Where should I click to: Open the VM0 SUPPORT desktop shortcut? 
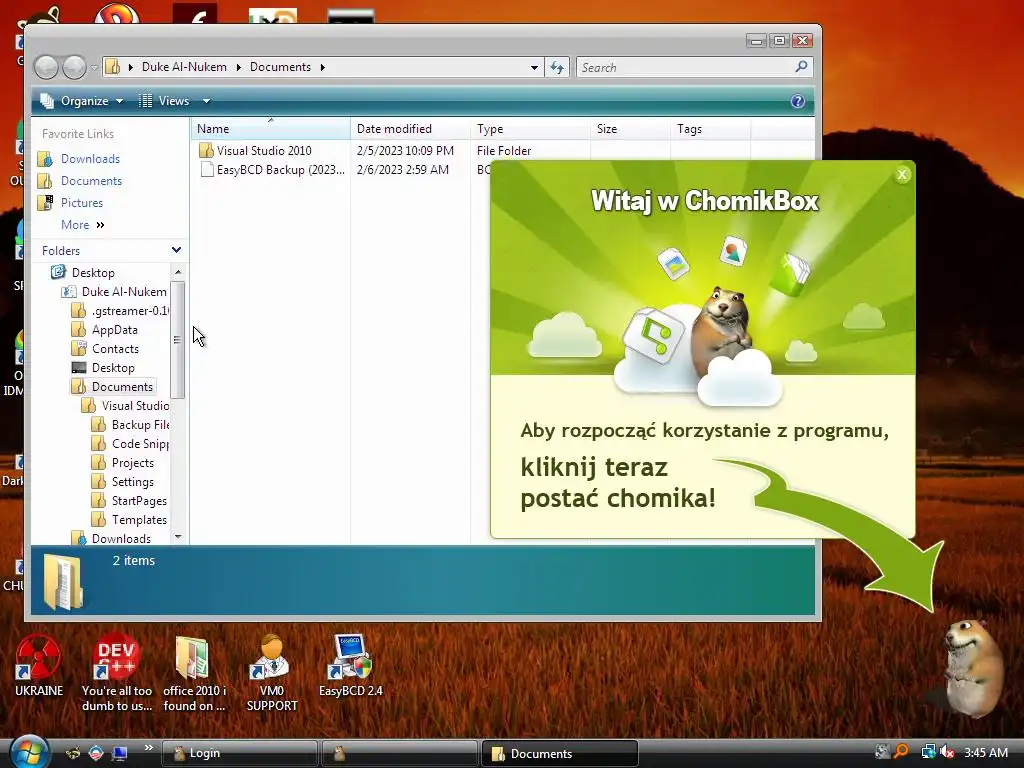272,673
